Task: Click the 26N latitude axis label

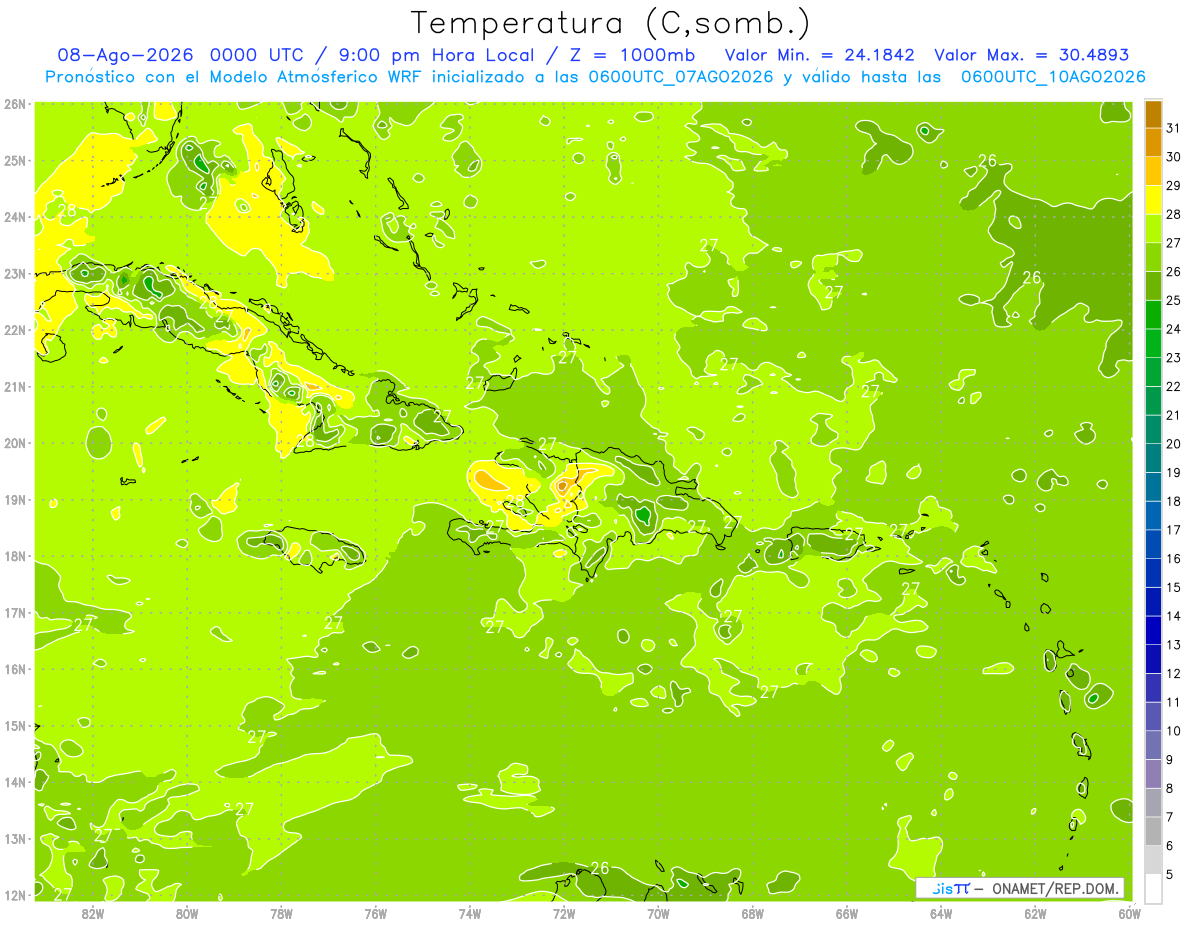Action: [15, 104]
